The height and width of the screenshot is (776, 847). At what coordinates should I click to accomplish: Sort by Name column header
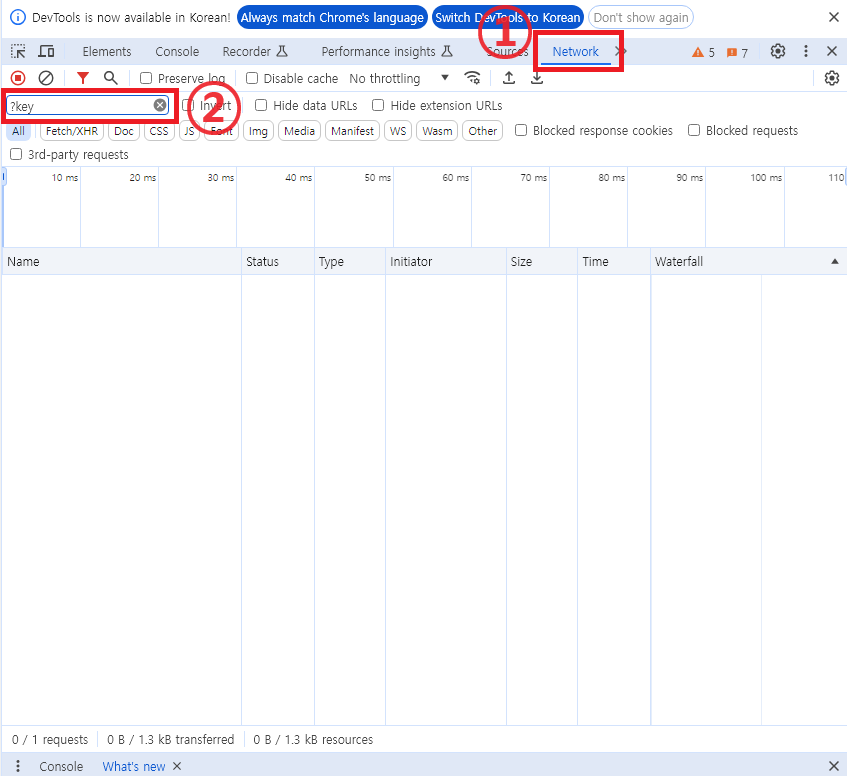[122, 261]
